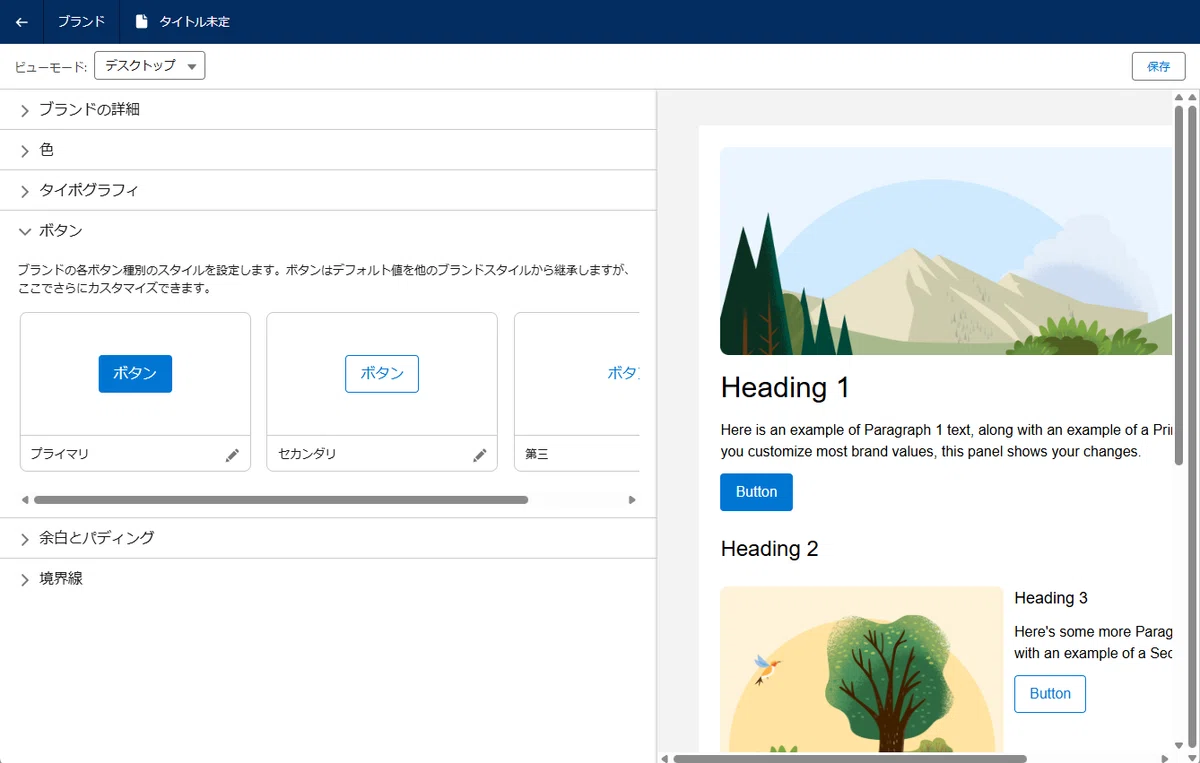Viewport: 1200px width, 763px height.
Task: Click the tree and bird preview image
Action: [861, 669]
